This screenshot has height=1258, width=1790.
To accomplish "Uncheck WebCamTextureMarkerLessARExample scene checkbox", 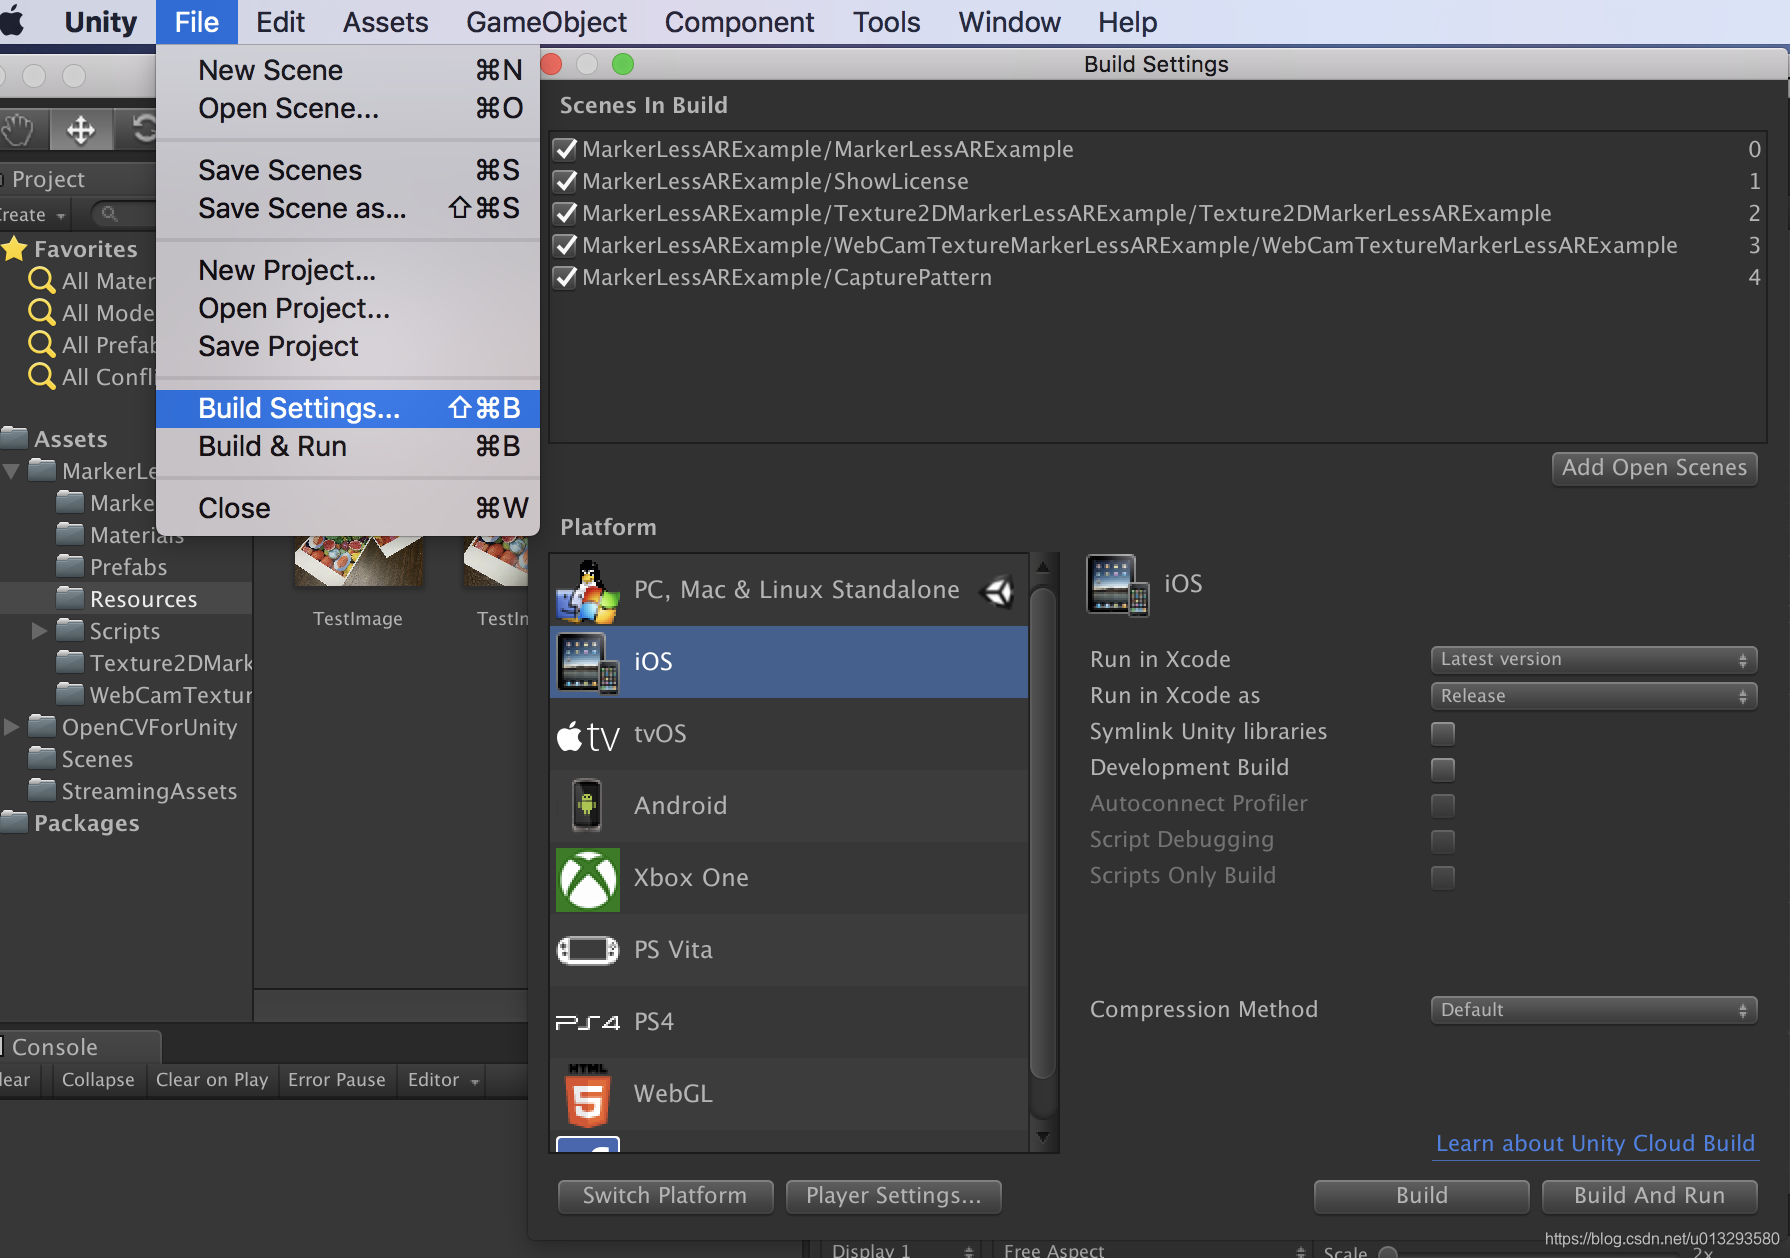I will click(x=565, y=245).
